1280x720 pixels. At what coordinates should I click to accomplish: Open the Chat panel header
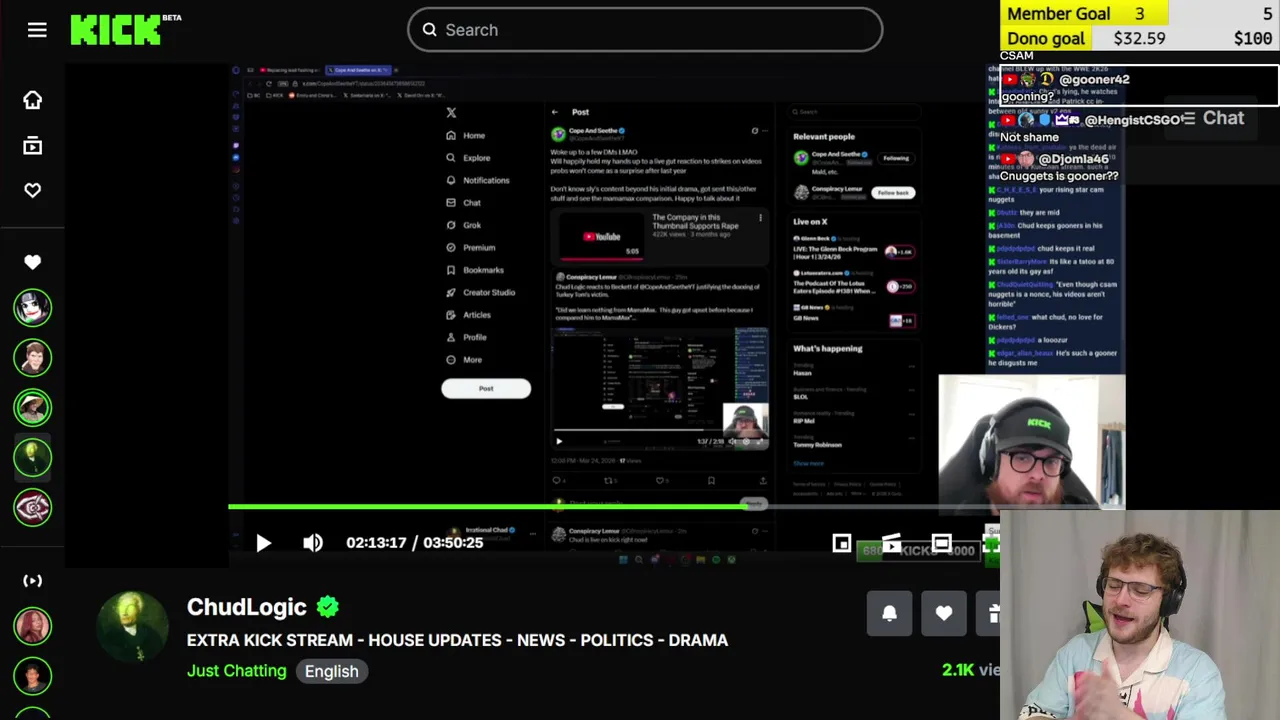(1212, 118)
